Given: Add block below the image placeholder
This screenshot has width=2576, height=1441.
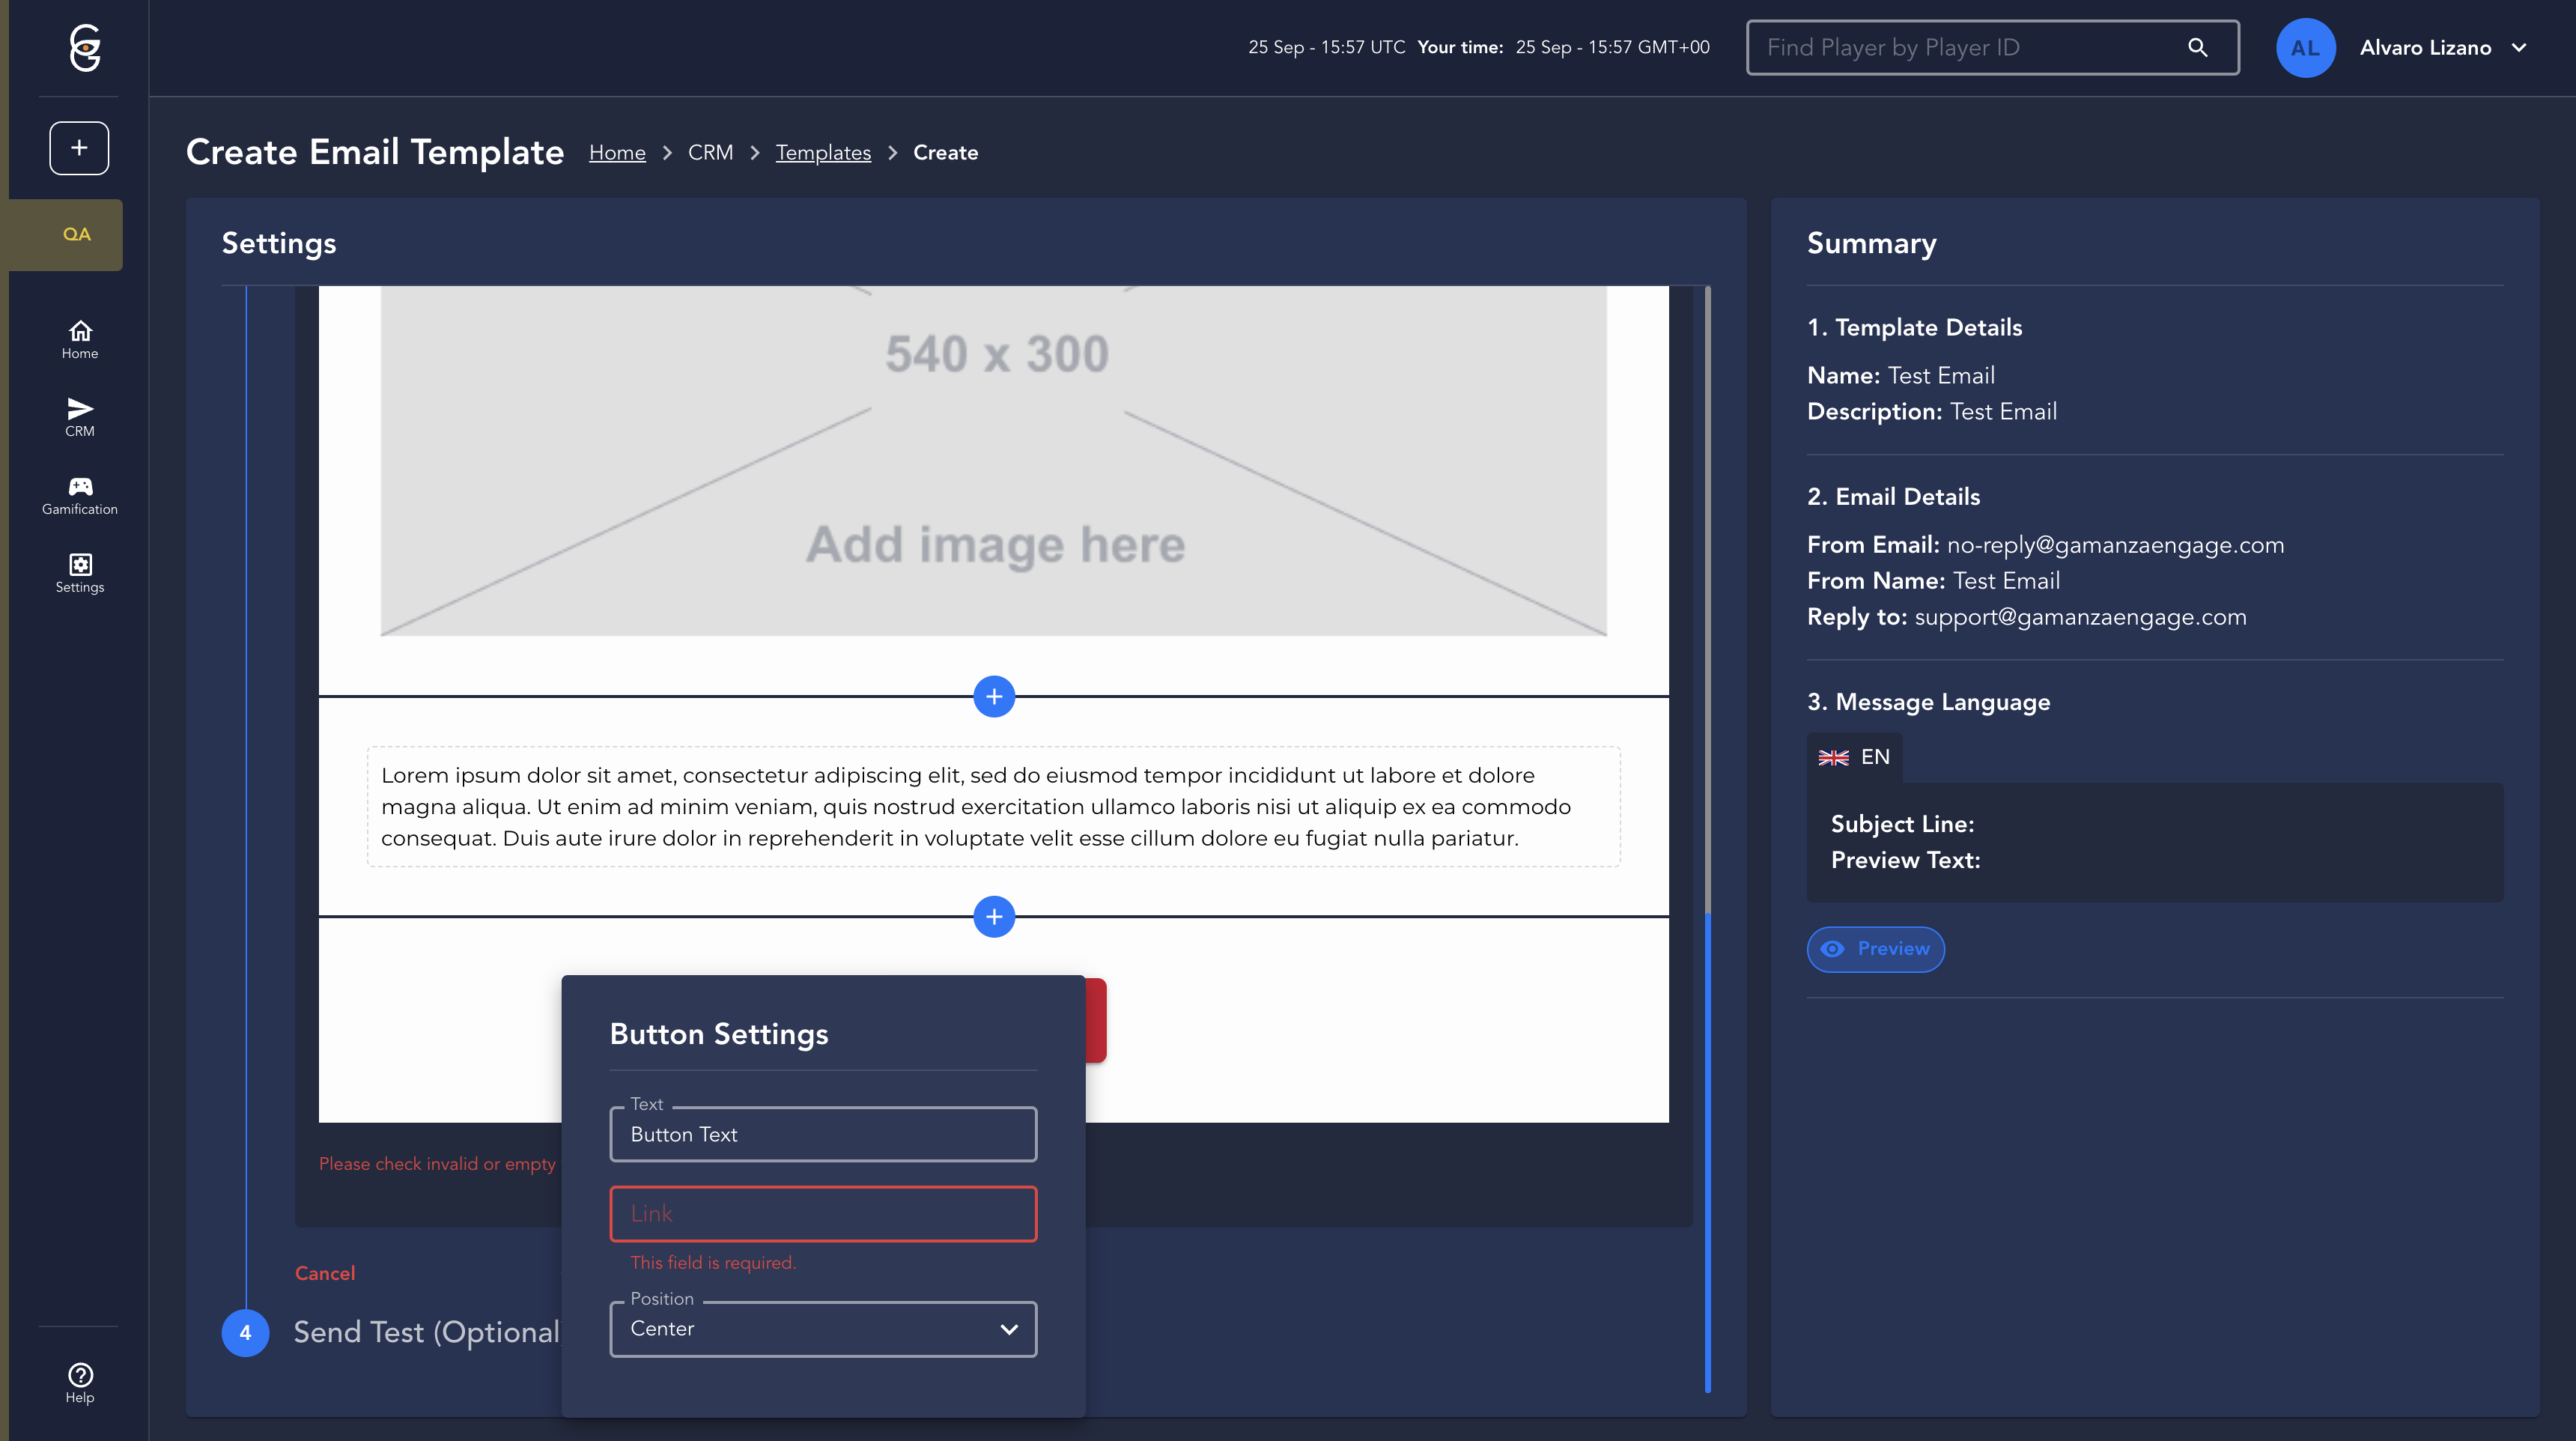Looking at the screenshot, I should click(994, 696).
